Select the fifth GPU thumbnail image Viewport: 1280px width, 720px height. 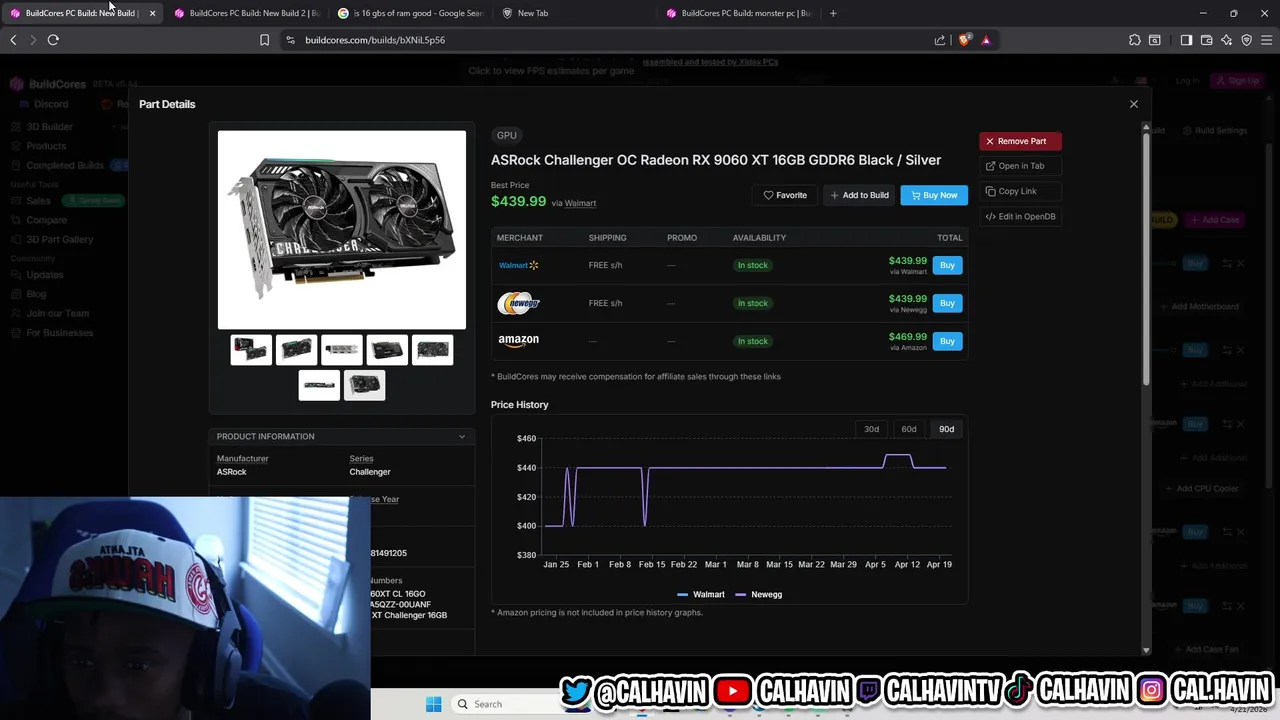pos(432,350)
